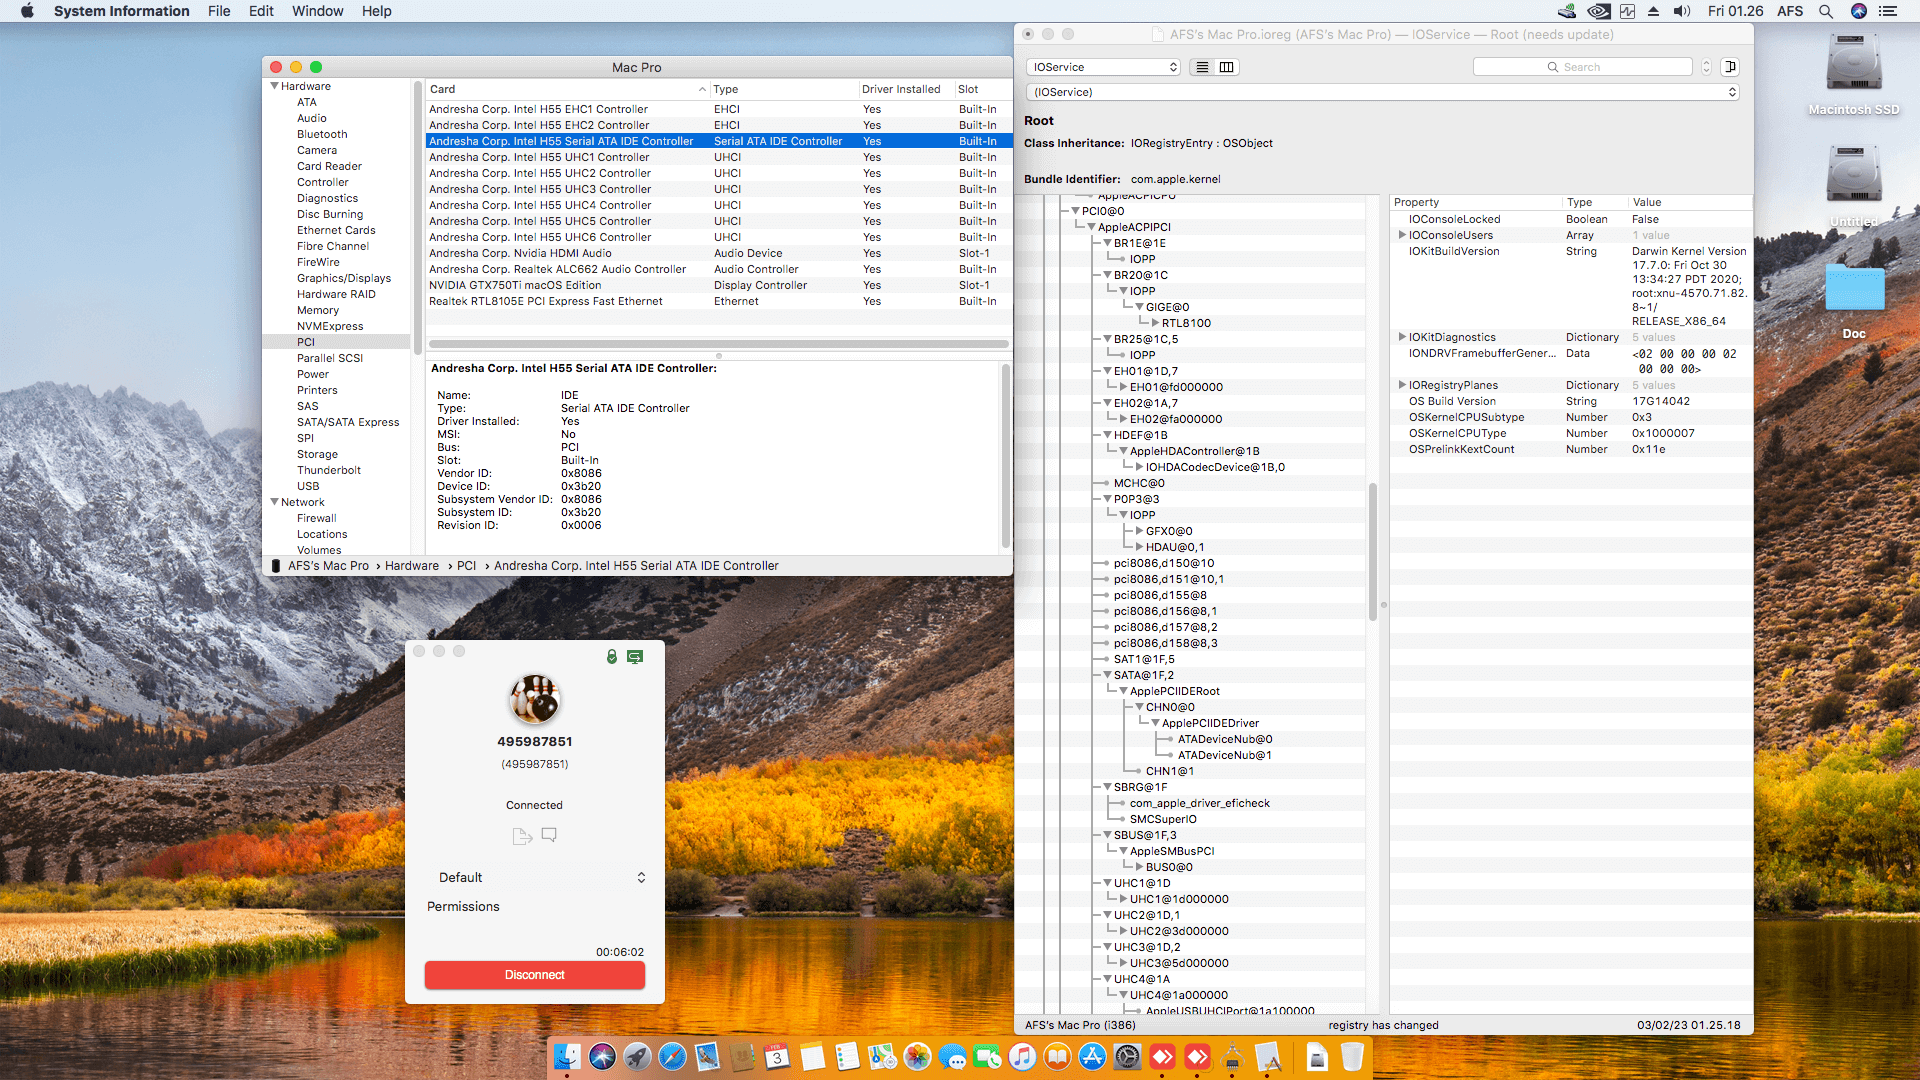Image resolution: width=1920 pixels, height=1080 pixels.
Task: Click inside the IORegistryExplorer search field
Action: point(1583,67)
